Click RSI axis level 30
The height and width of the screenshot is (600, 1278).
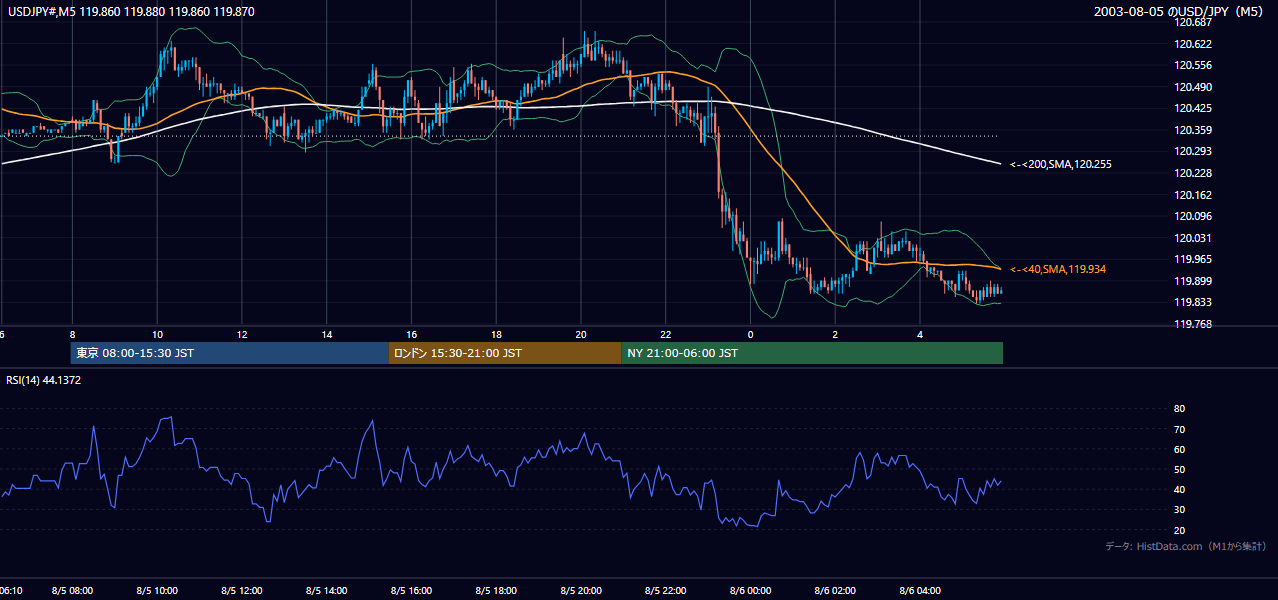[1179, 510]
